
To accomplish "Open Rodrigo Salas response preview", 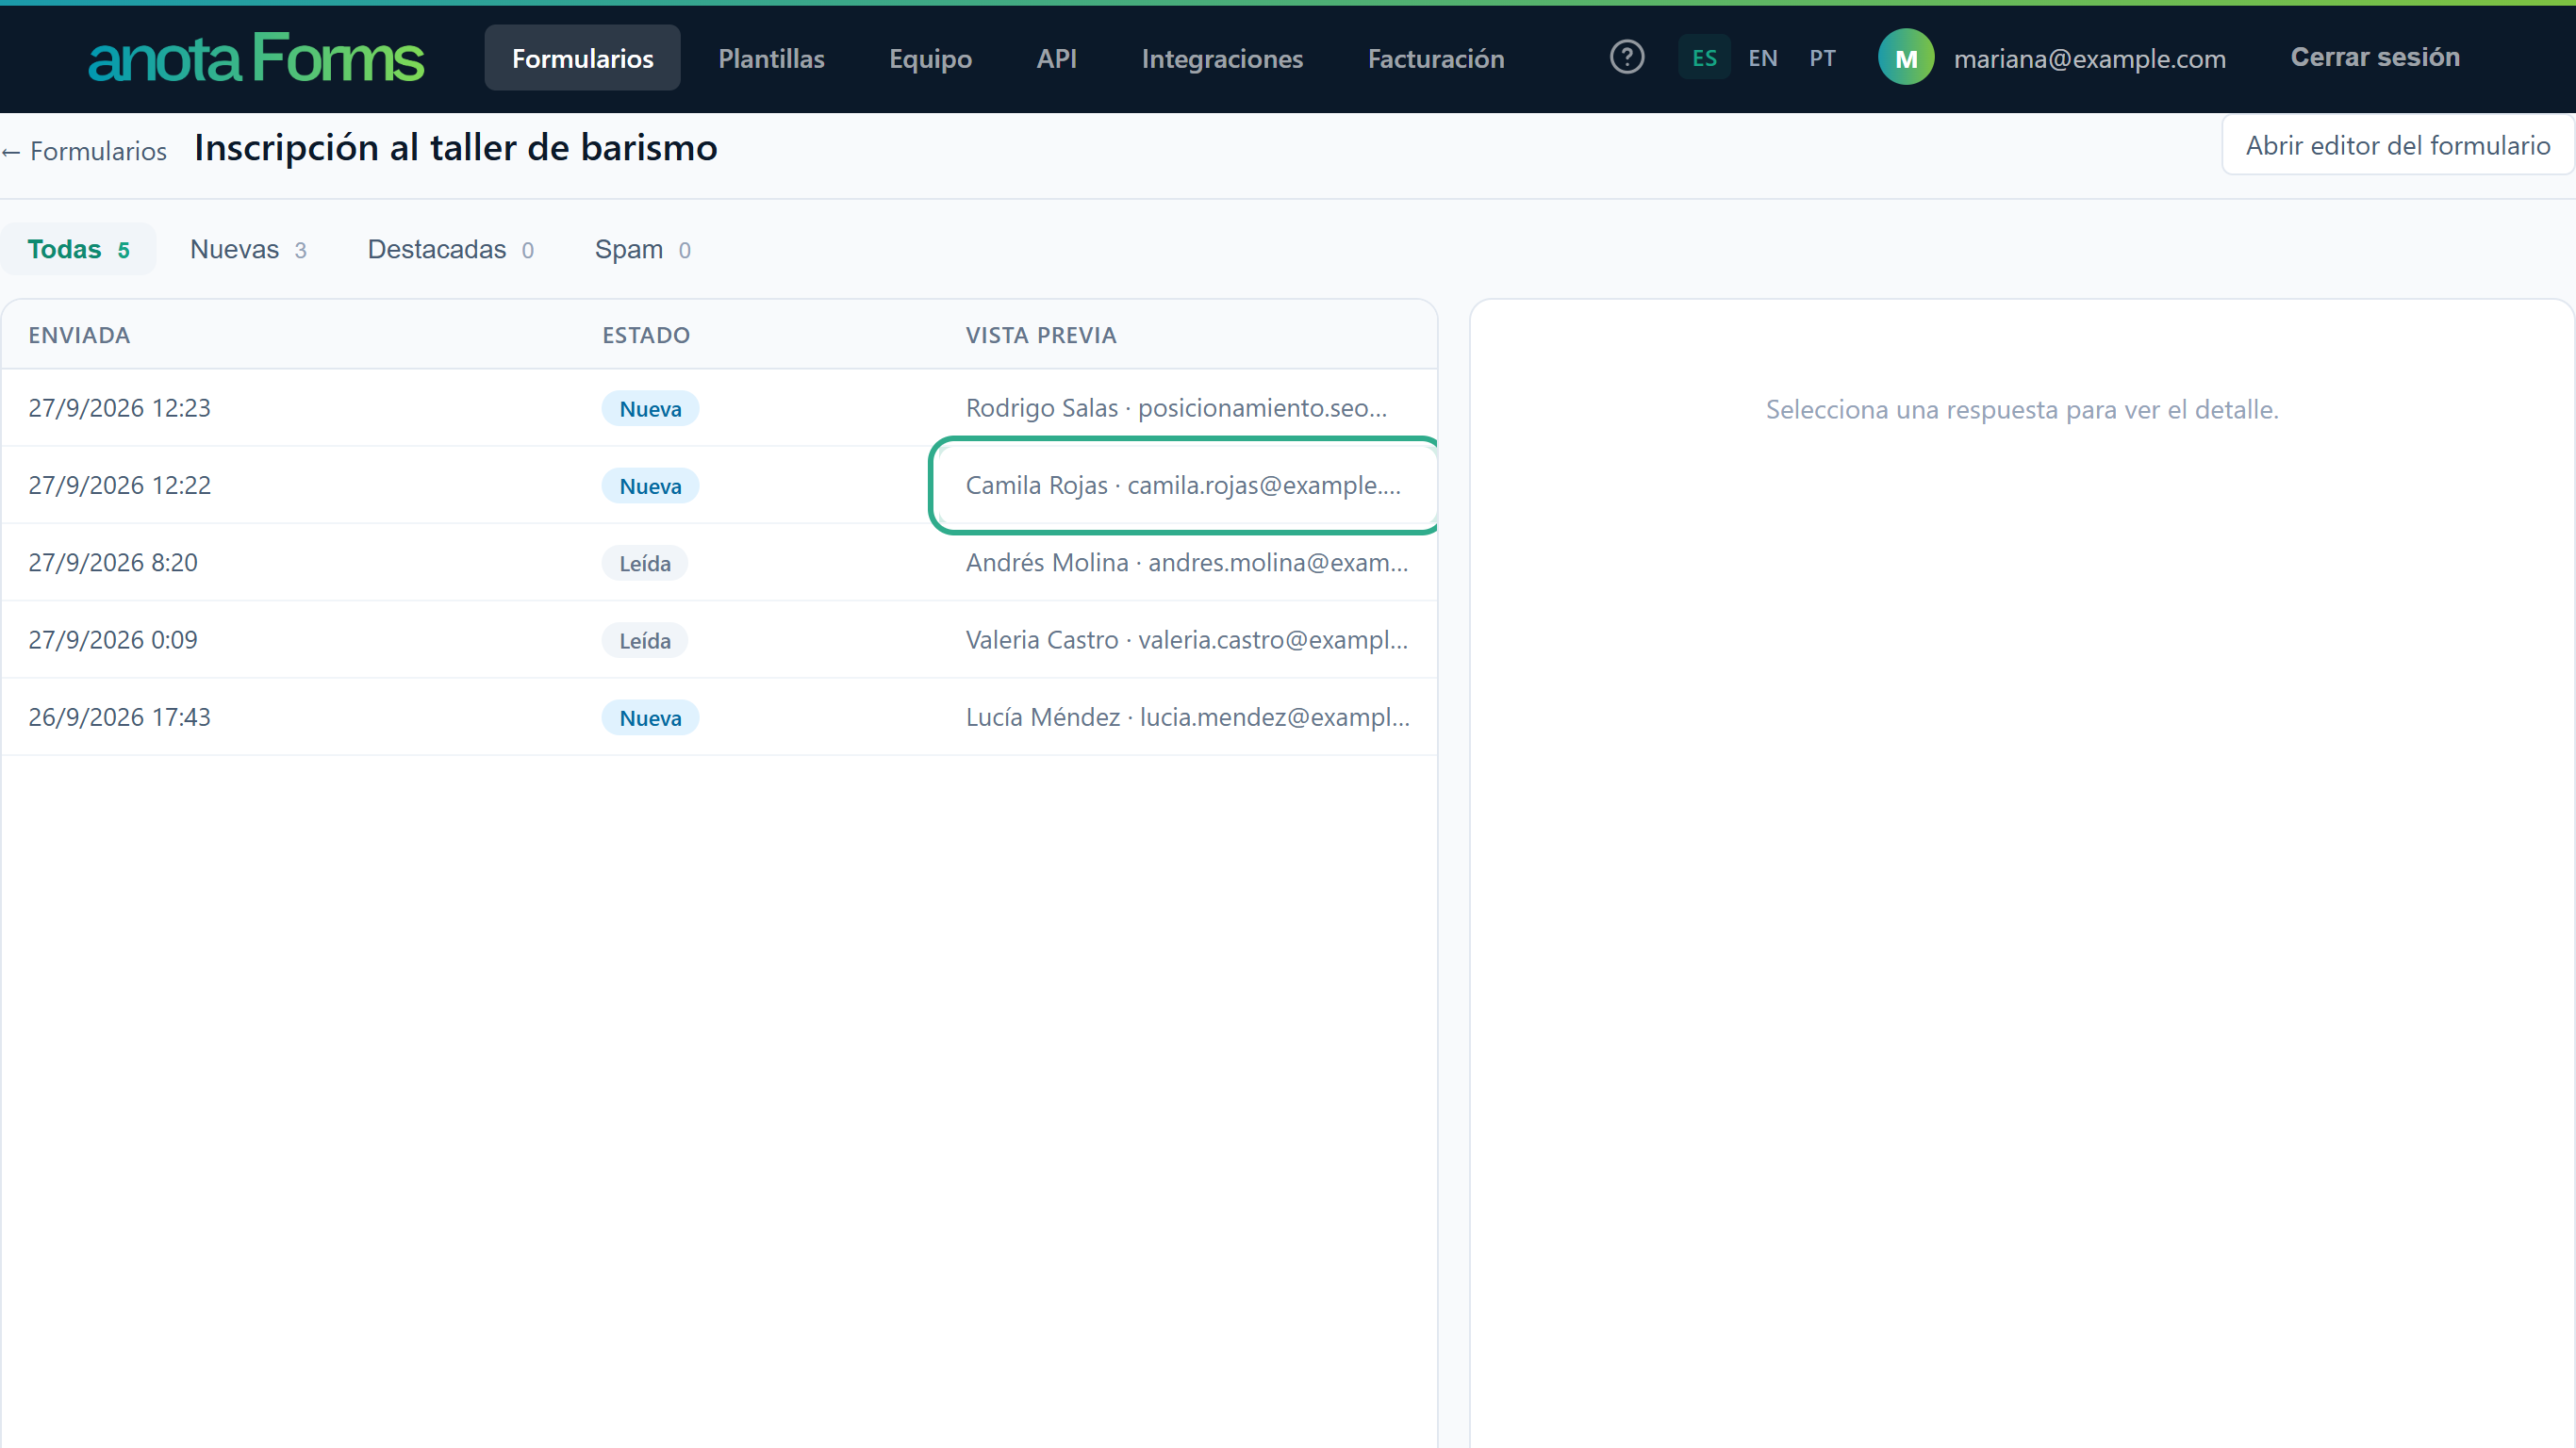I will tap(1176, 408).
